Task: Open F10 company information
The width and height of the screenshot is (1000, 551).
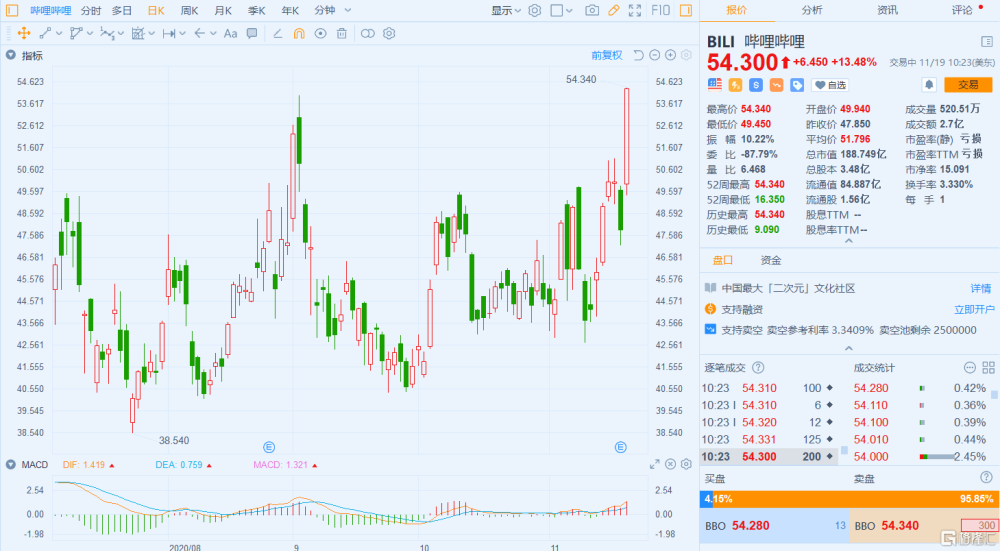Action: coord(661,10)
